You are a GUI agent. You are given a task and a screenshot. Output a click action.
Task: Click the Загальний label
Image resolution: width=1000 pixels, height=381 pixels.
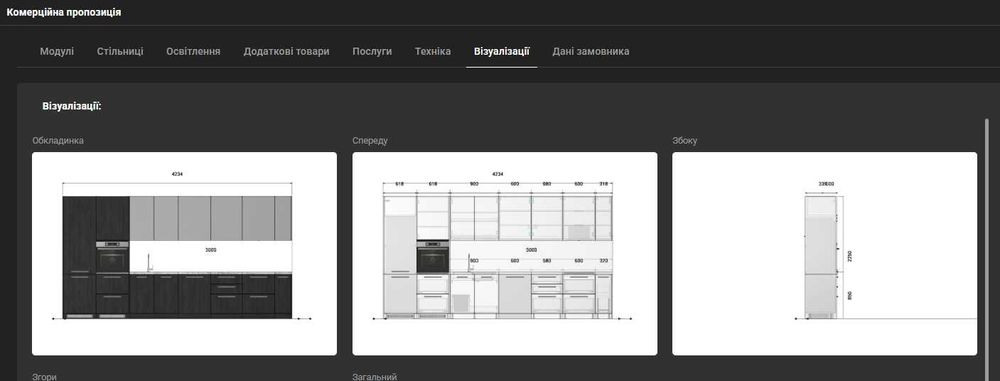374,377
